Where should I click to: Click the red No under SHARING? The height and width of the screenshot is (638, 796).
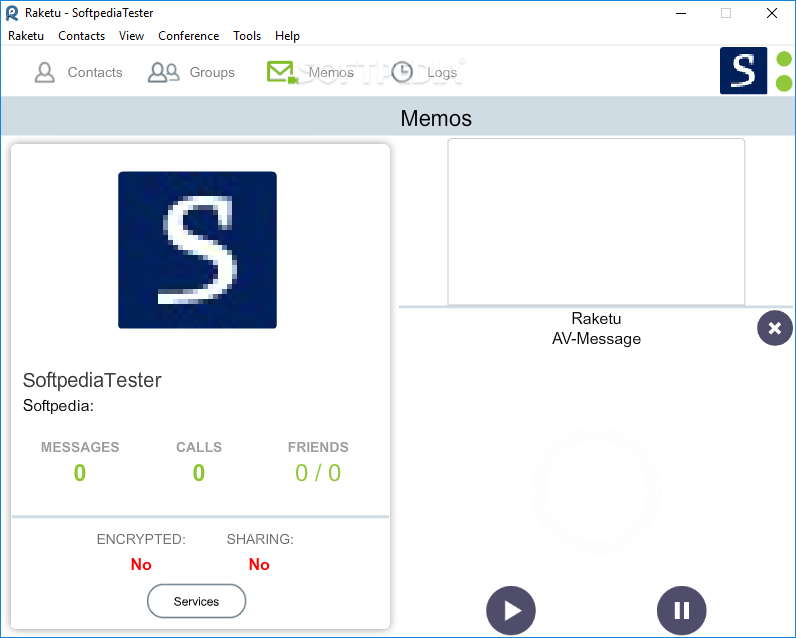(259, 564)
